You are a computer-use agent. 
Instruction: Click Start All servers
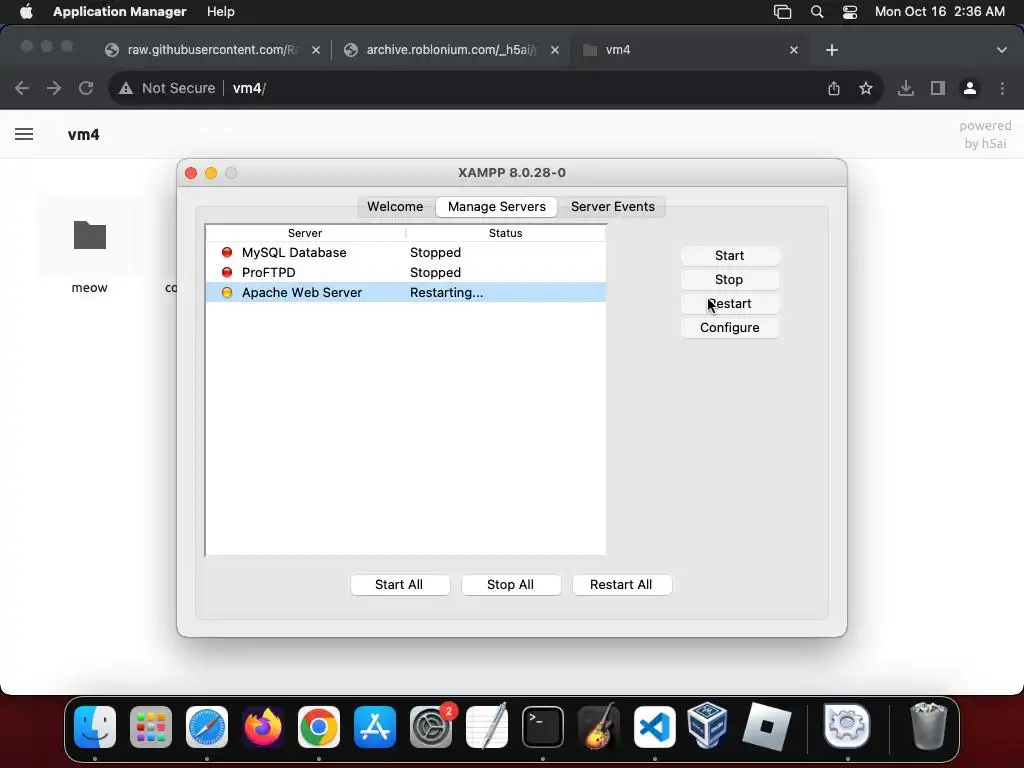point(399,584)
